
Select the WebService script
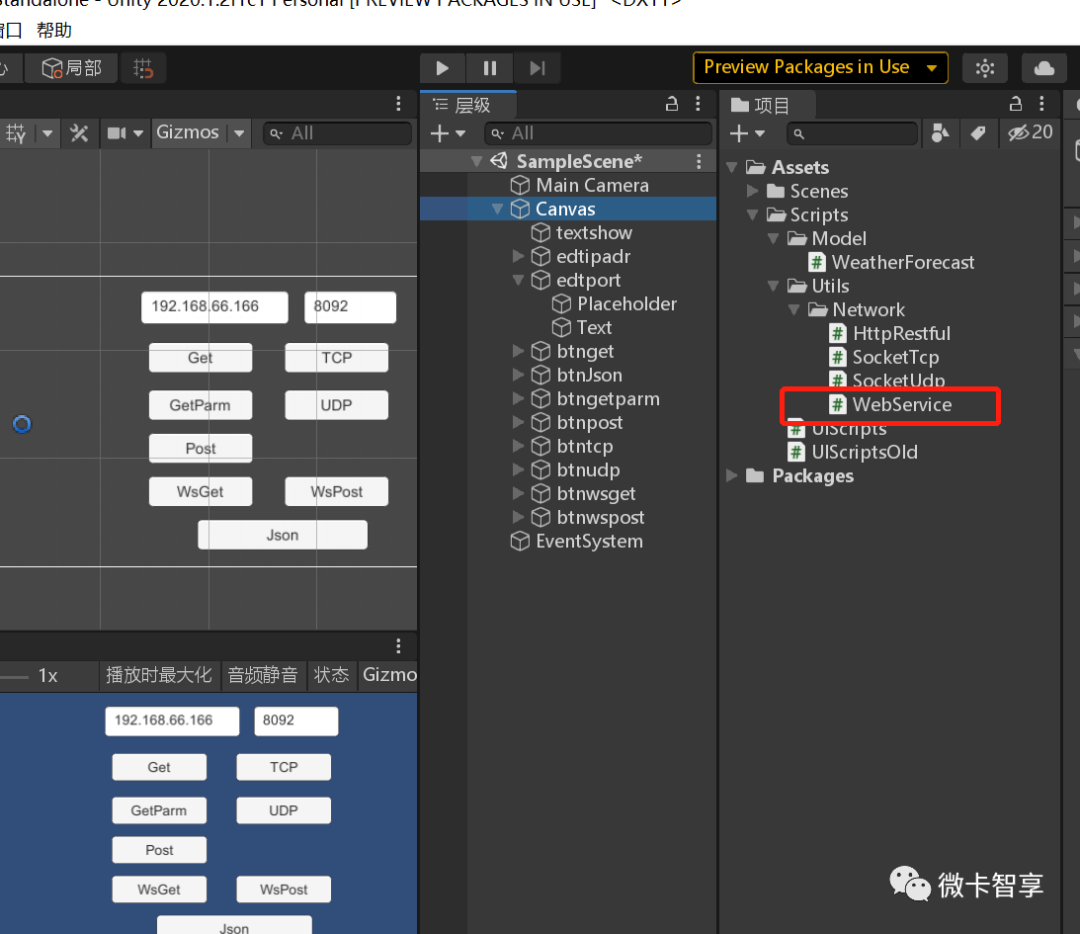click(x=891, y=405)
